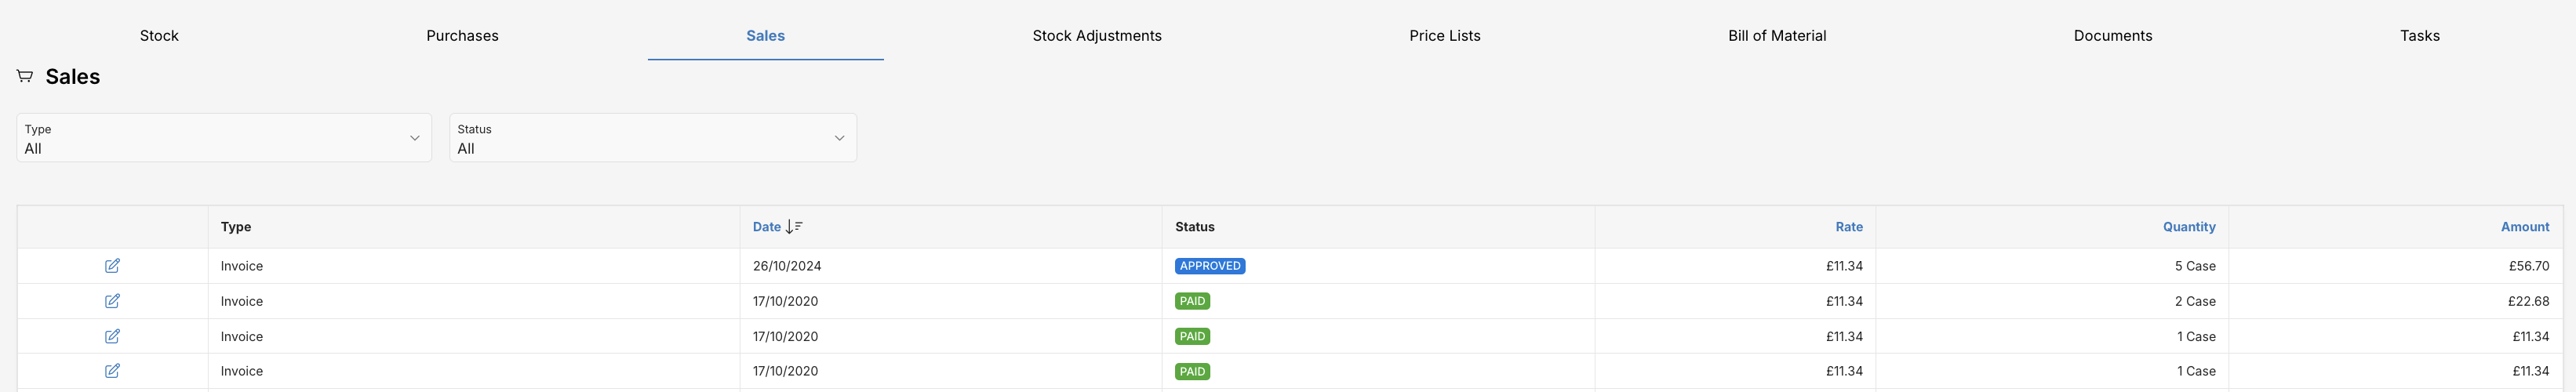2576x392 pixels.
Task: Click the Date sort descending arrow
Action: [794, 227]
